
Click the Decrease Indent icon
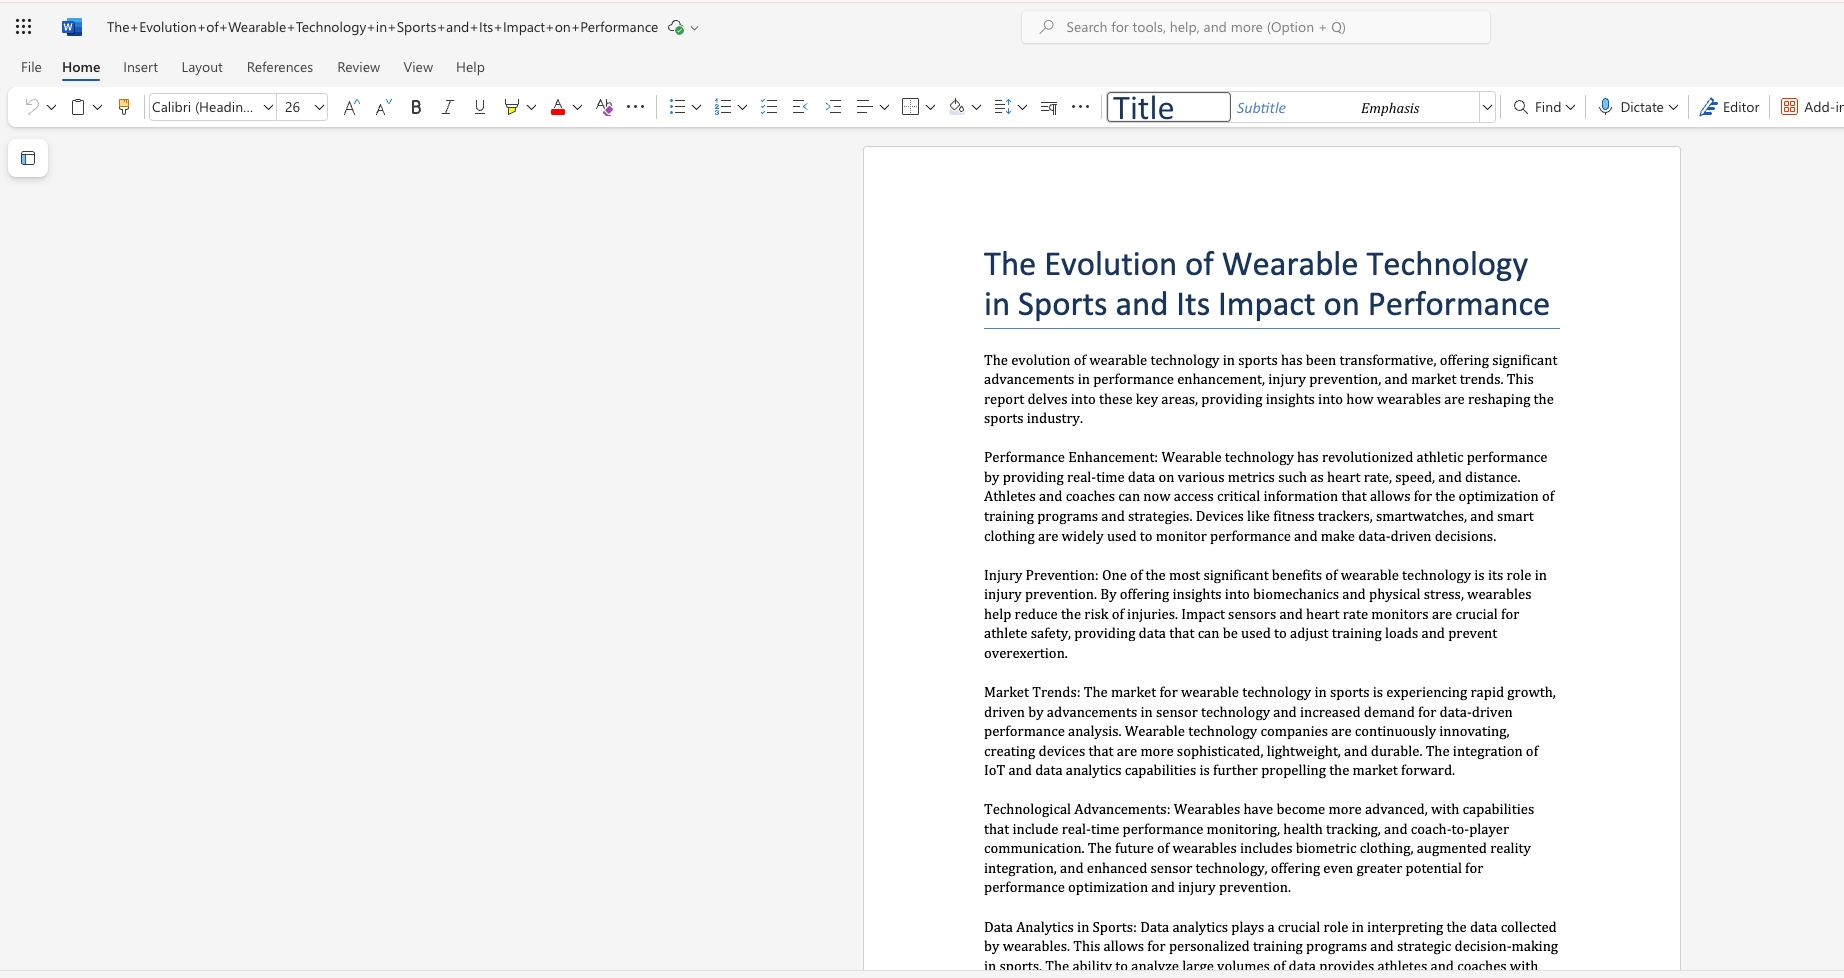coord(800,107)
